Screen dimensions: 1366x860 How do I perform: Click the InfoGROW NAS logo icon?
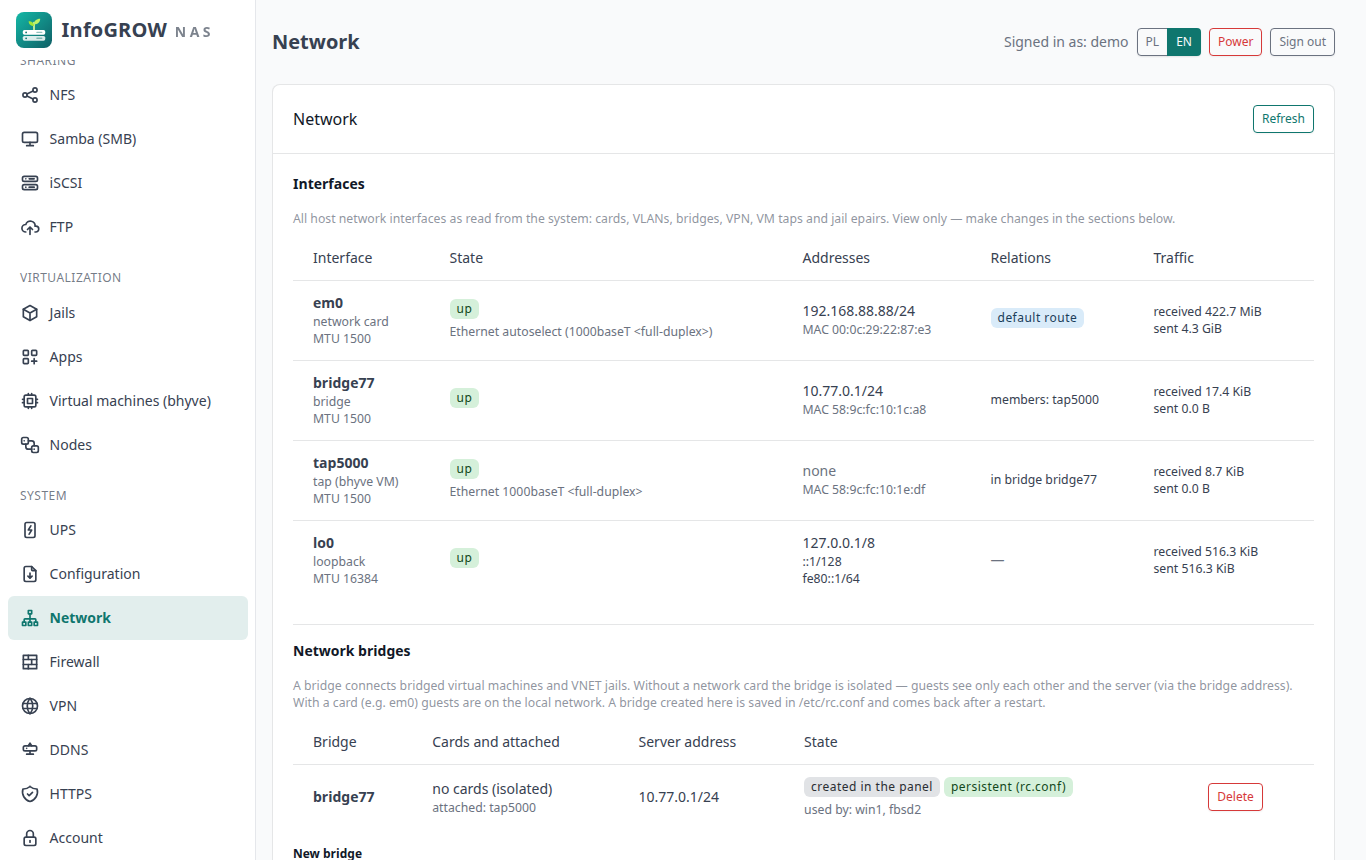point(34,30)
